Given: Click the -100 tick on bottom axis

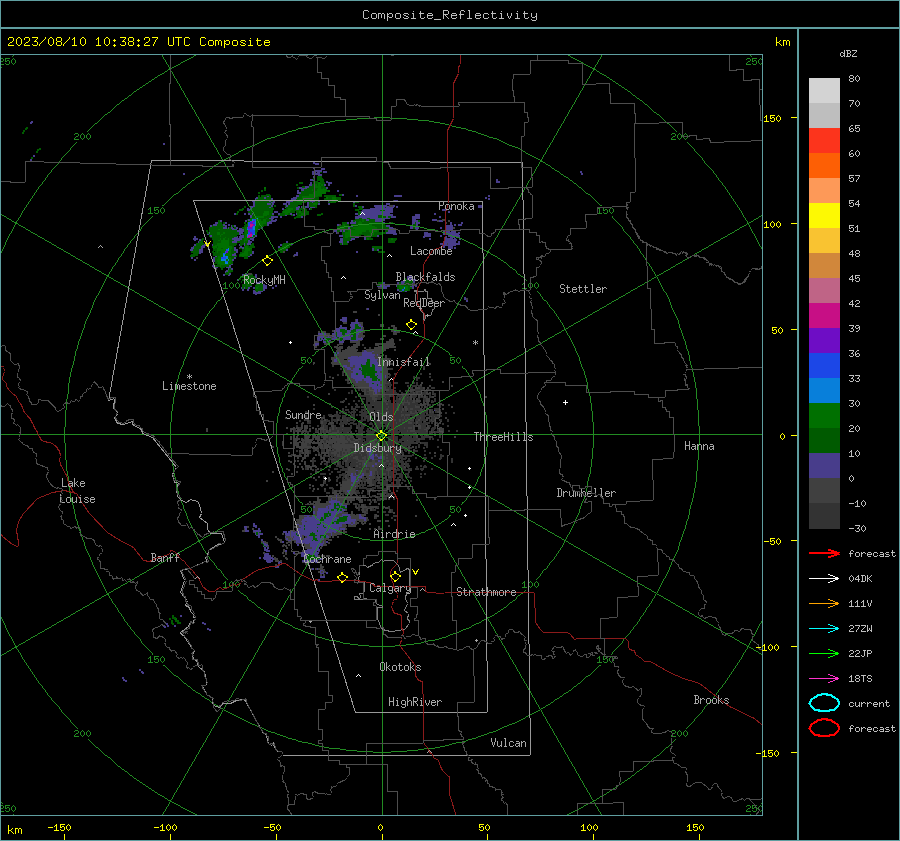Looking at the screenshot, I should point(165,828).
